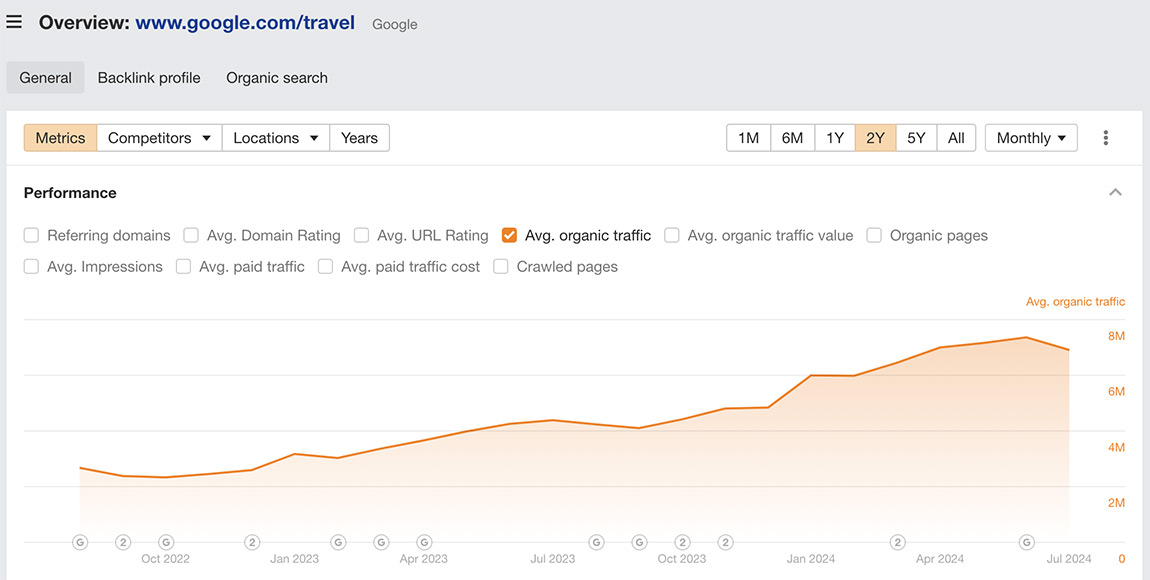Image resolution: width=1150 pixels, height=580 pixels.
Task: Click the 'Jan 2024' x-axis label
Action: coord(810,559)
